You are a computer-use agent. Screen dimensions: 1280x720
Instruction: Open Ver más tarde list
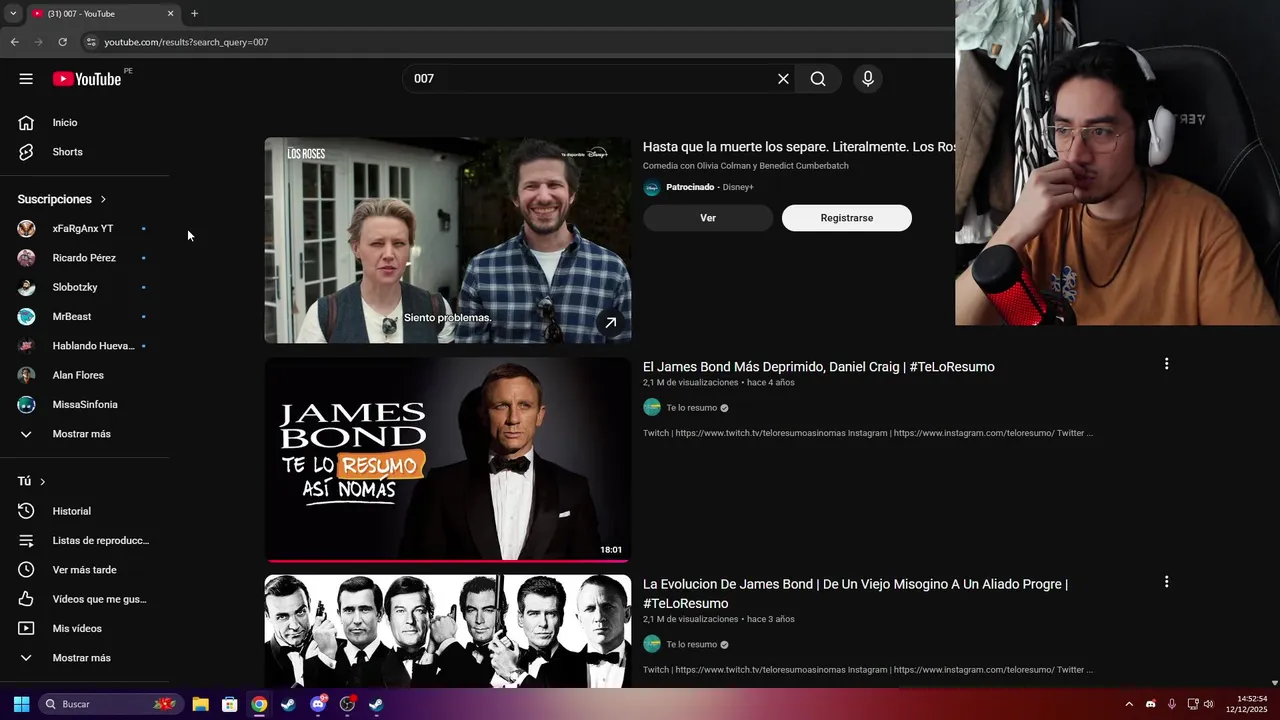coord(85,570)
